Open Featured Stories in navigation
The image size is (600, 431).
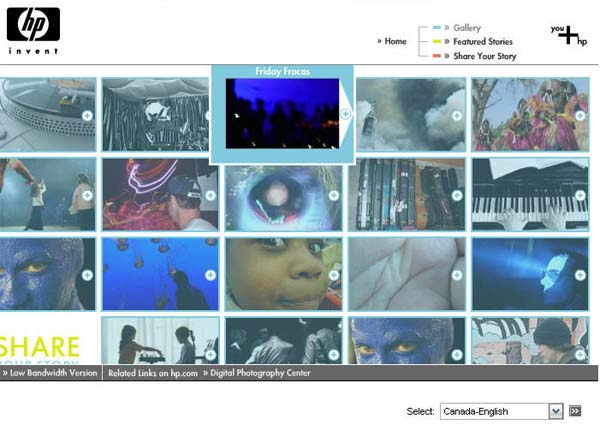point(482,42)
